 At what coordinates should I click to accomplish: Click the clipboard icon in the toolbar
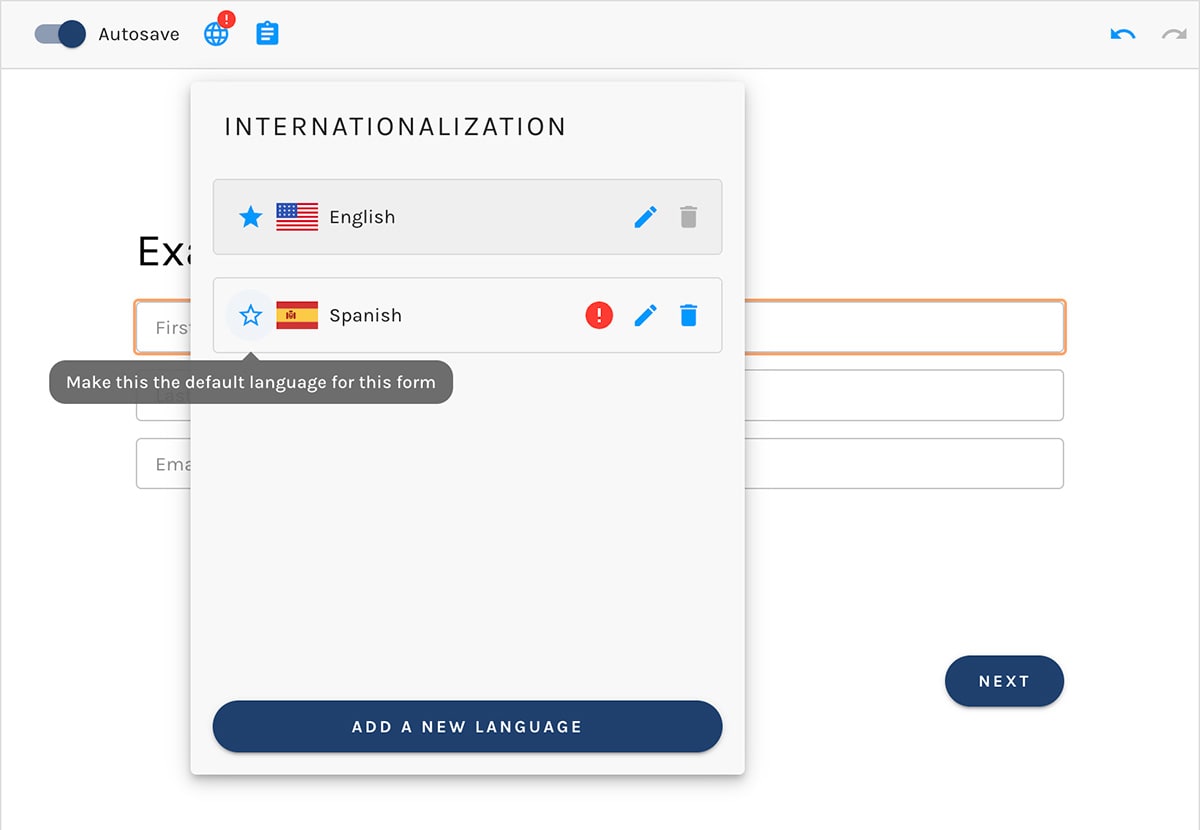pyautogui.click(x=267, y=34)
